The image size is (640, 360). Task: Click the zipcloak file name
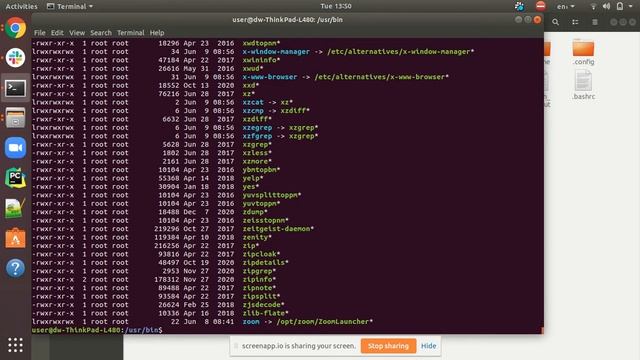click(x=259, y=254)
